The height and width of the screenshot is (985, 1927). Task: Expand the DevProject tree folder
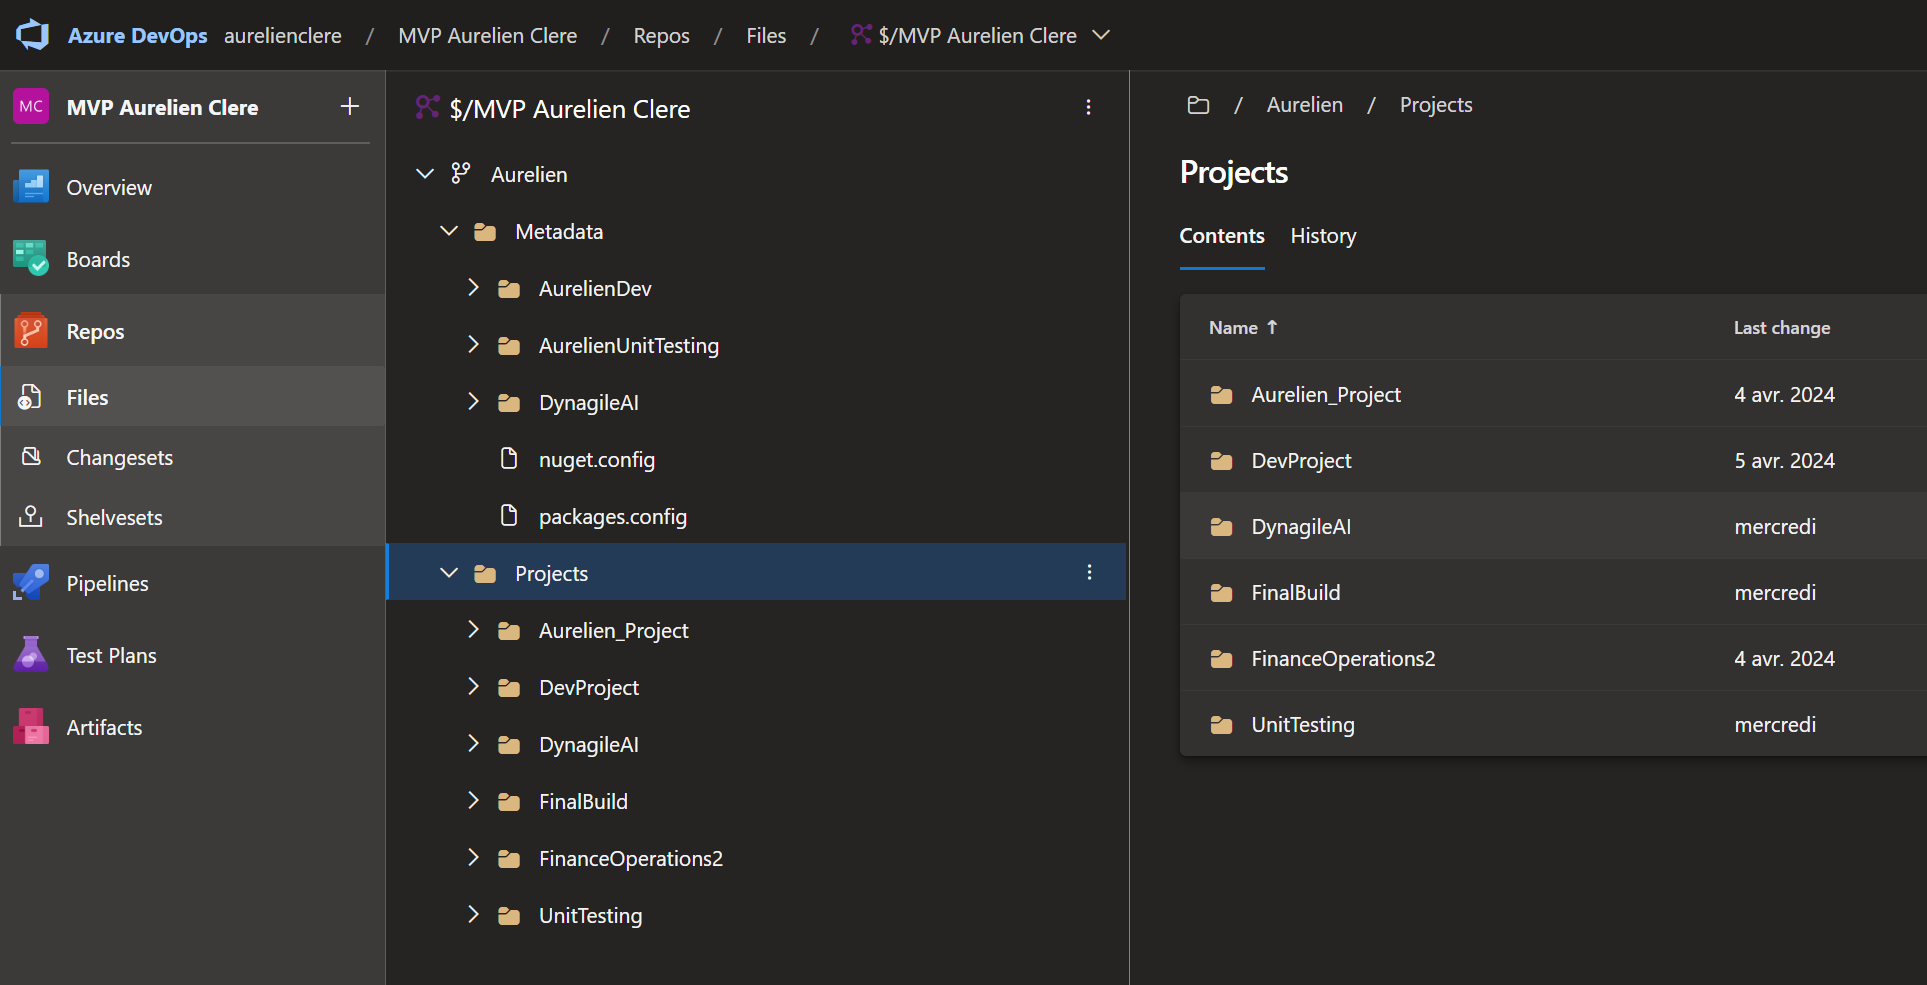click(473, 687)
